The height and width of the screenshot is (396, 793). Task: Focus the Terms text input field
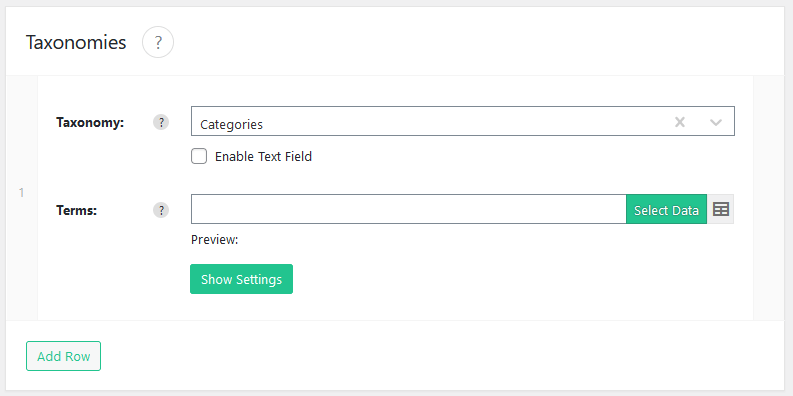409,209
